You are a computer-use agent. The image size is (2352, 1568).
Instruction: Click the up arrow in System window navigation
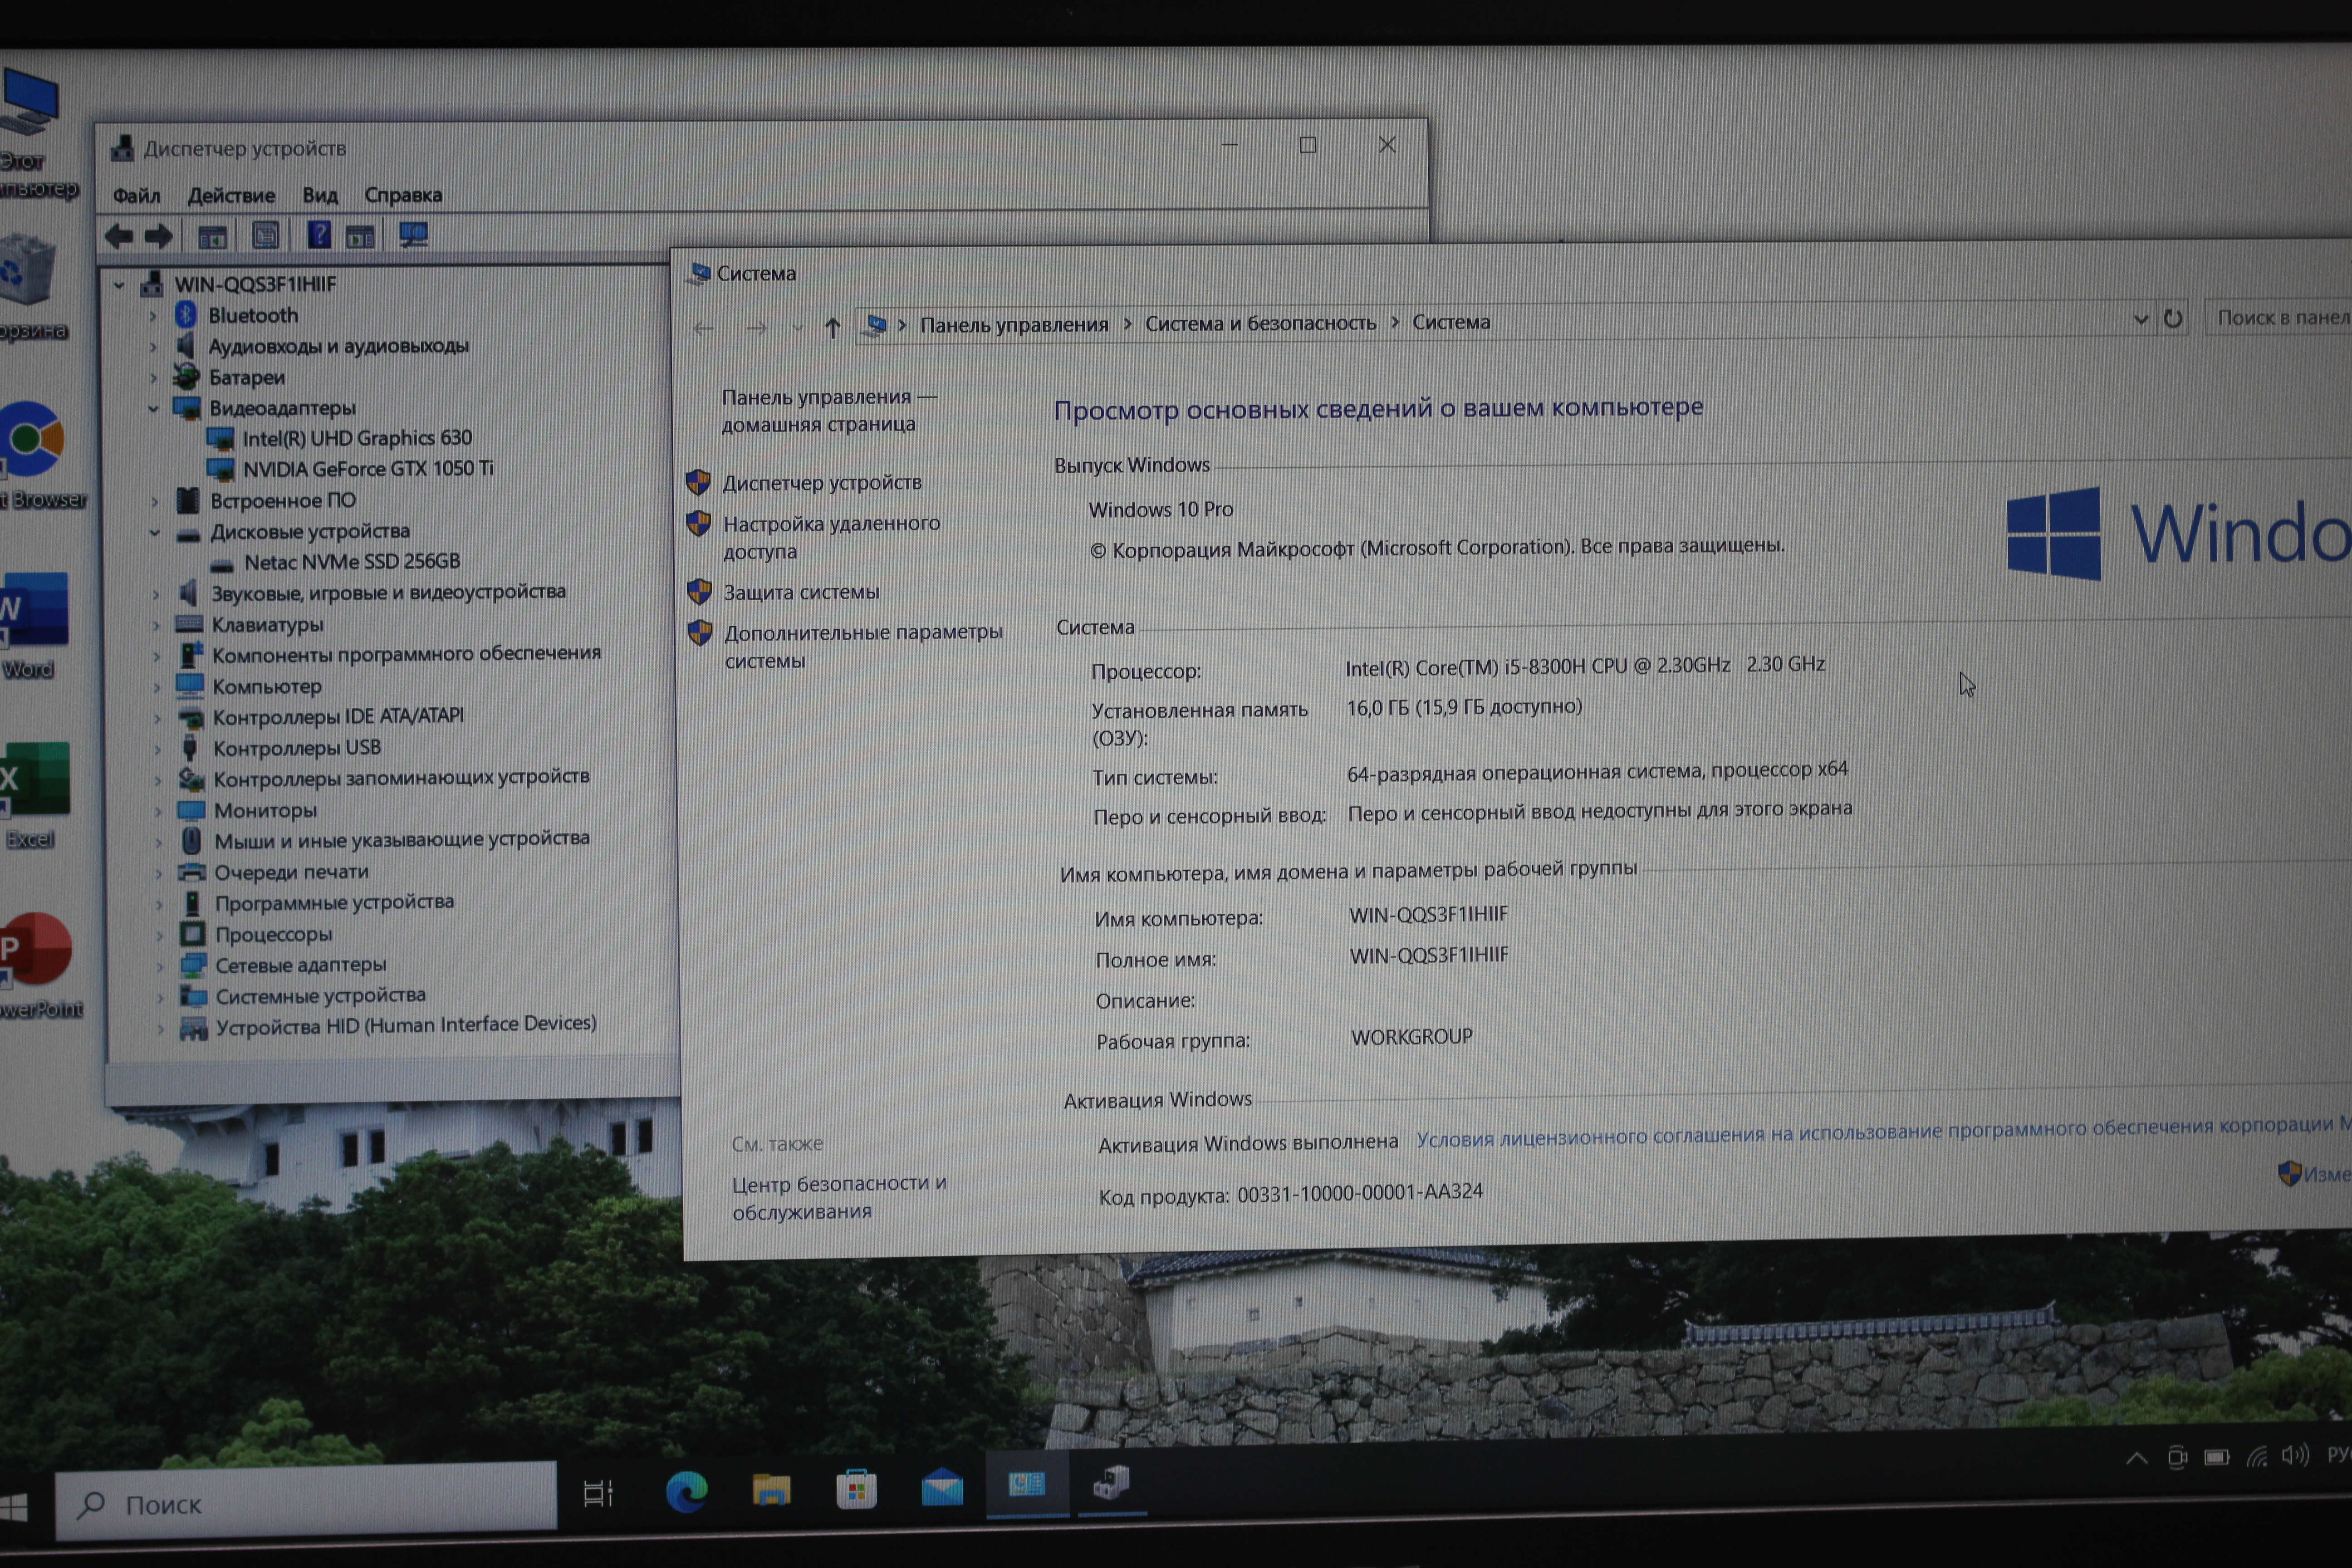(x=832, y=328)
